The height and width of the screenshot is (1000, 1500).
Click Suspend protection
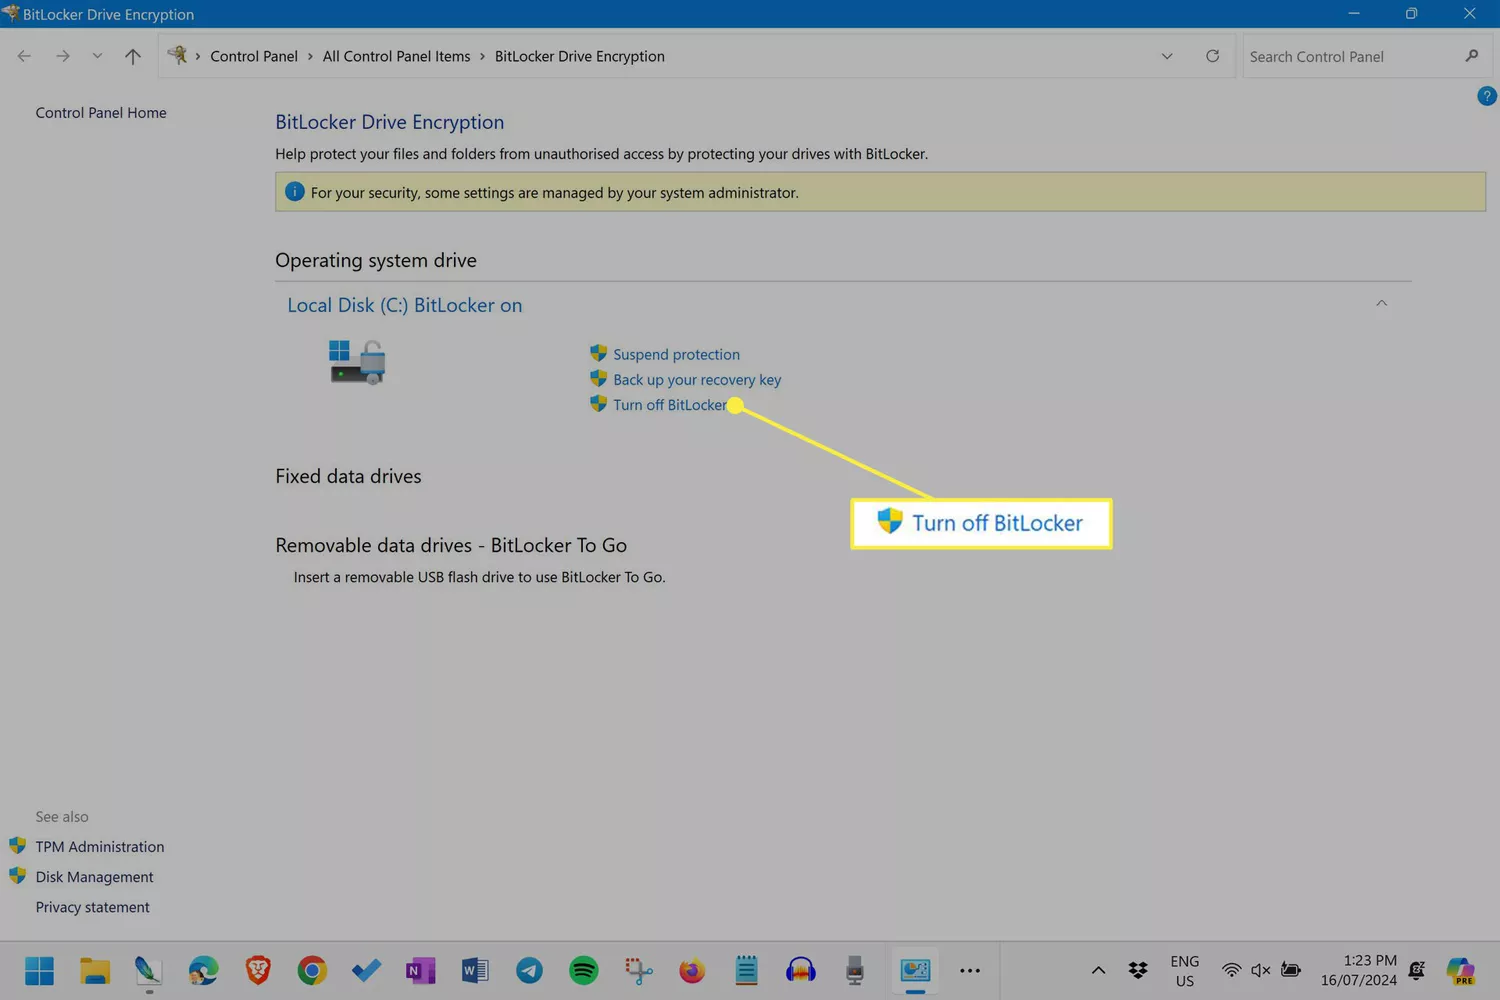point(676,354)
